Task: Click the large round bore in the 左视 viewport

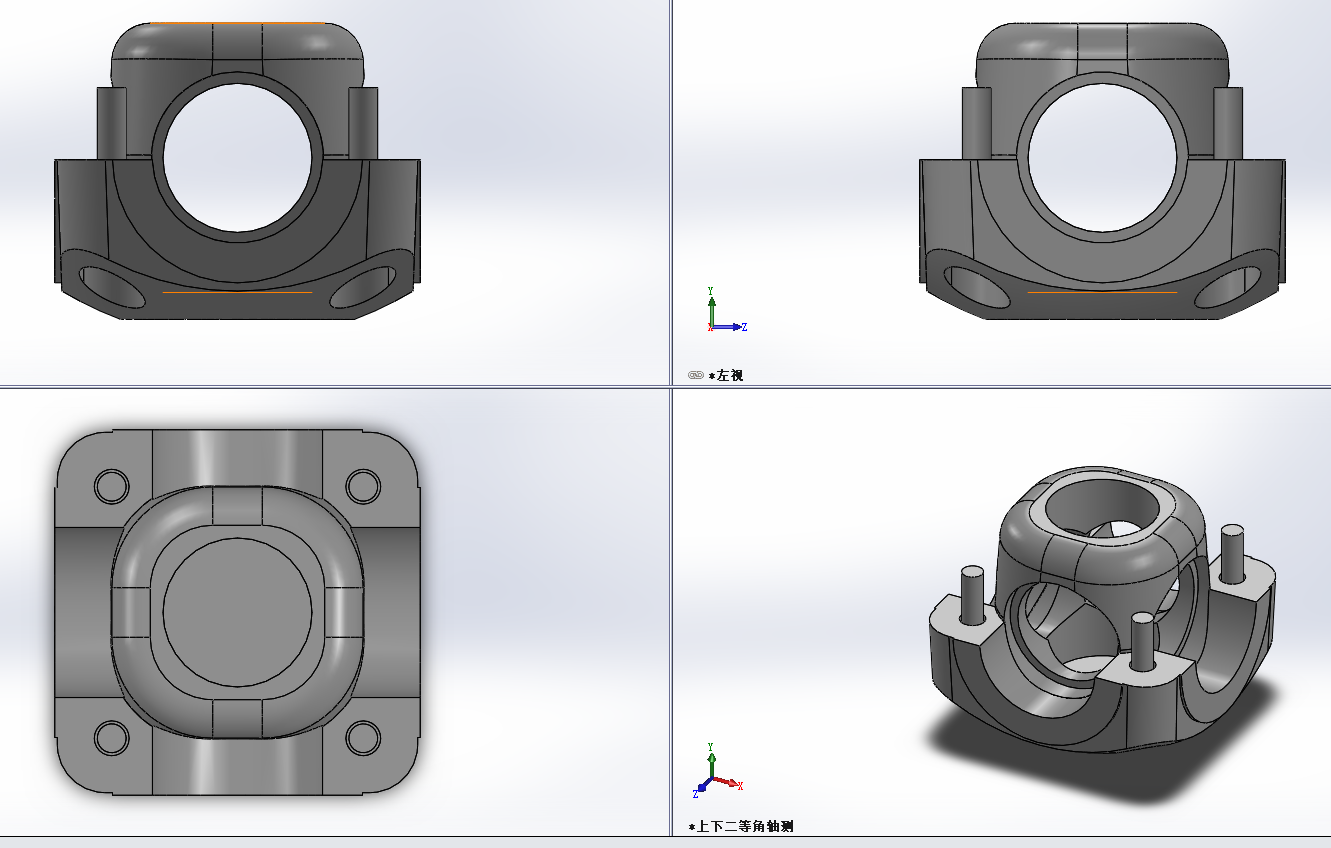Action: point(1102,157)
